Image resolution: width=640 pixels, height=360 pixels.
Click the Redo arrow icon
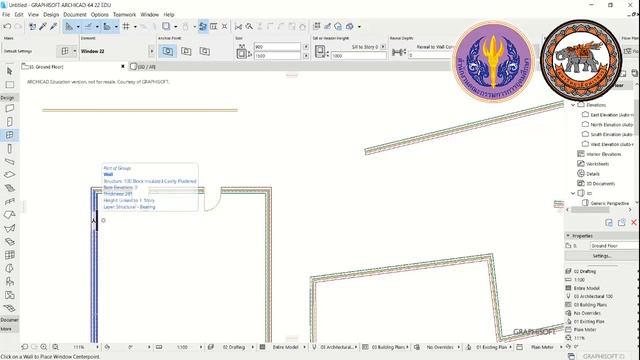click(18, 27)
